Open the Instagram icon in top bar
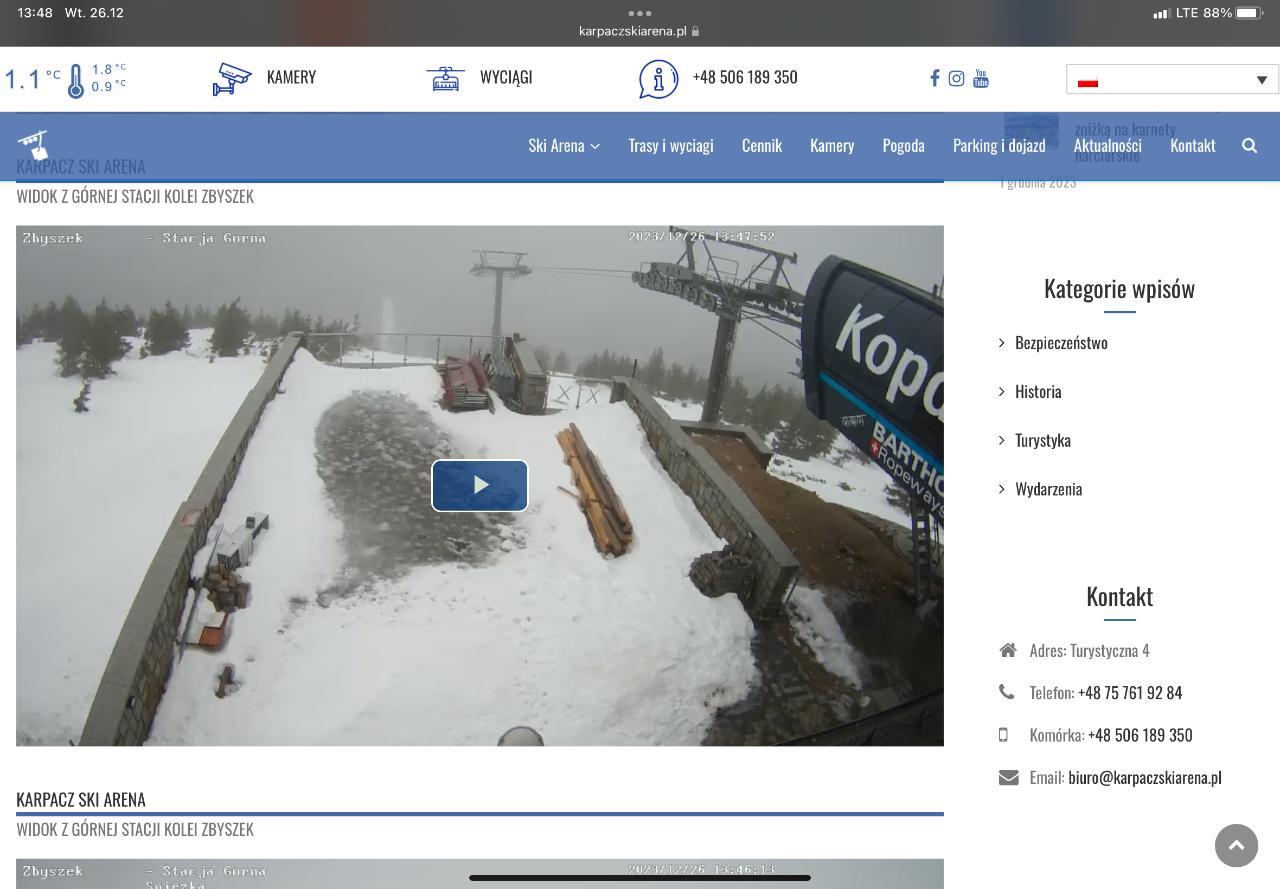The height and width of the screenshot is (889, 1280). 956,78
